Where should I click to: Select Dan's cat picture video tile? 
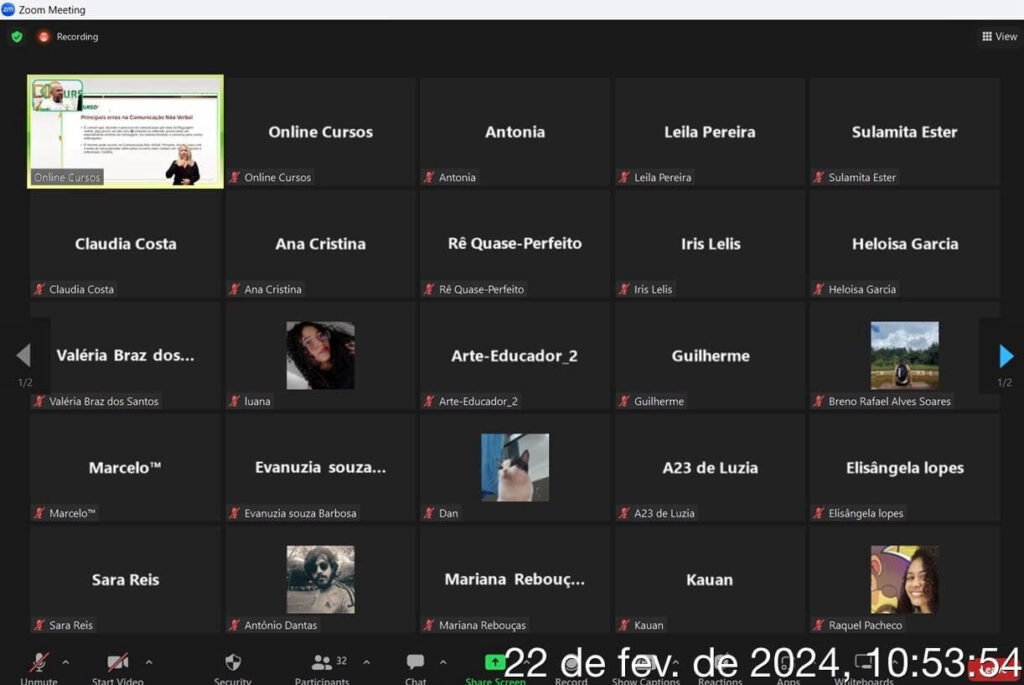(515, 467)
